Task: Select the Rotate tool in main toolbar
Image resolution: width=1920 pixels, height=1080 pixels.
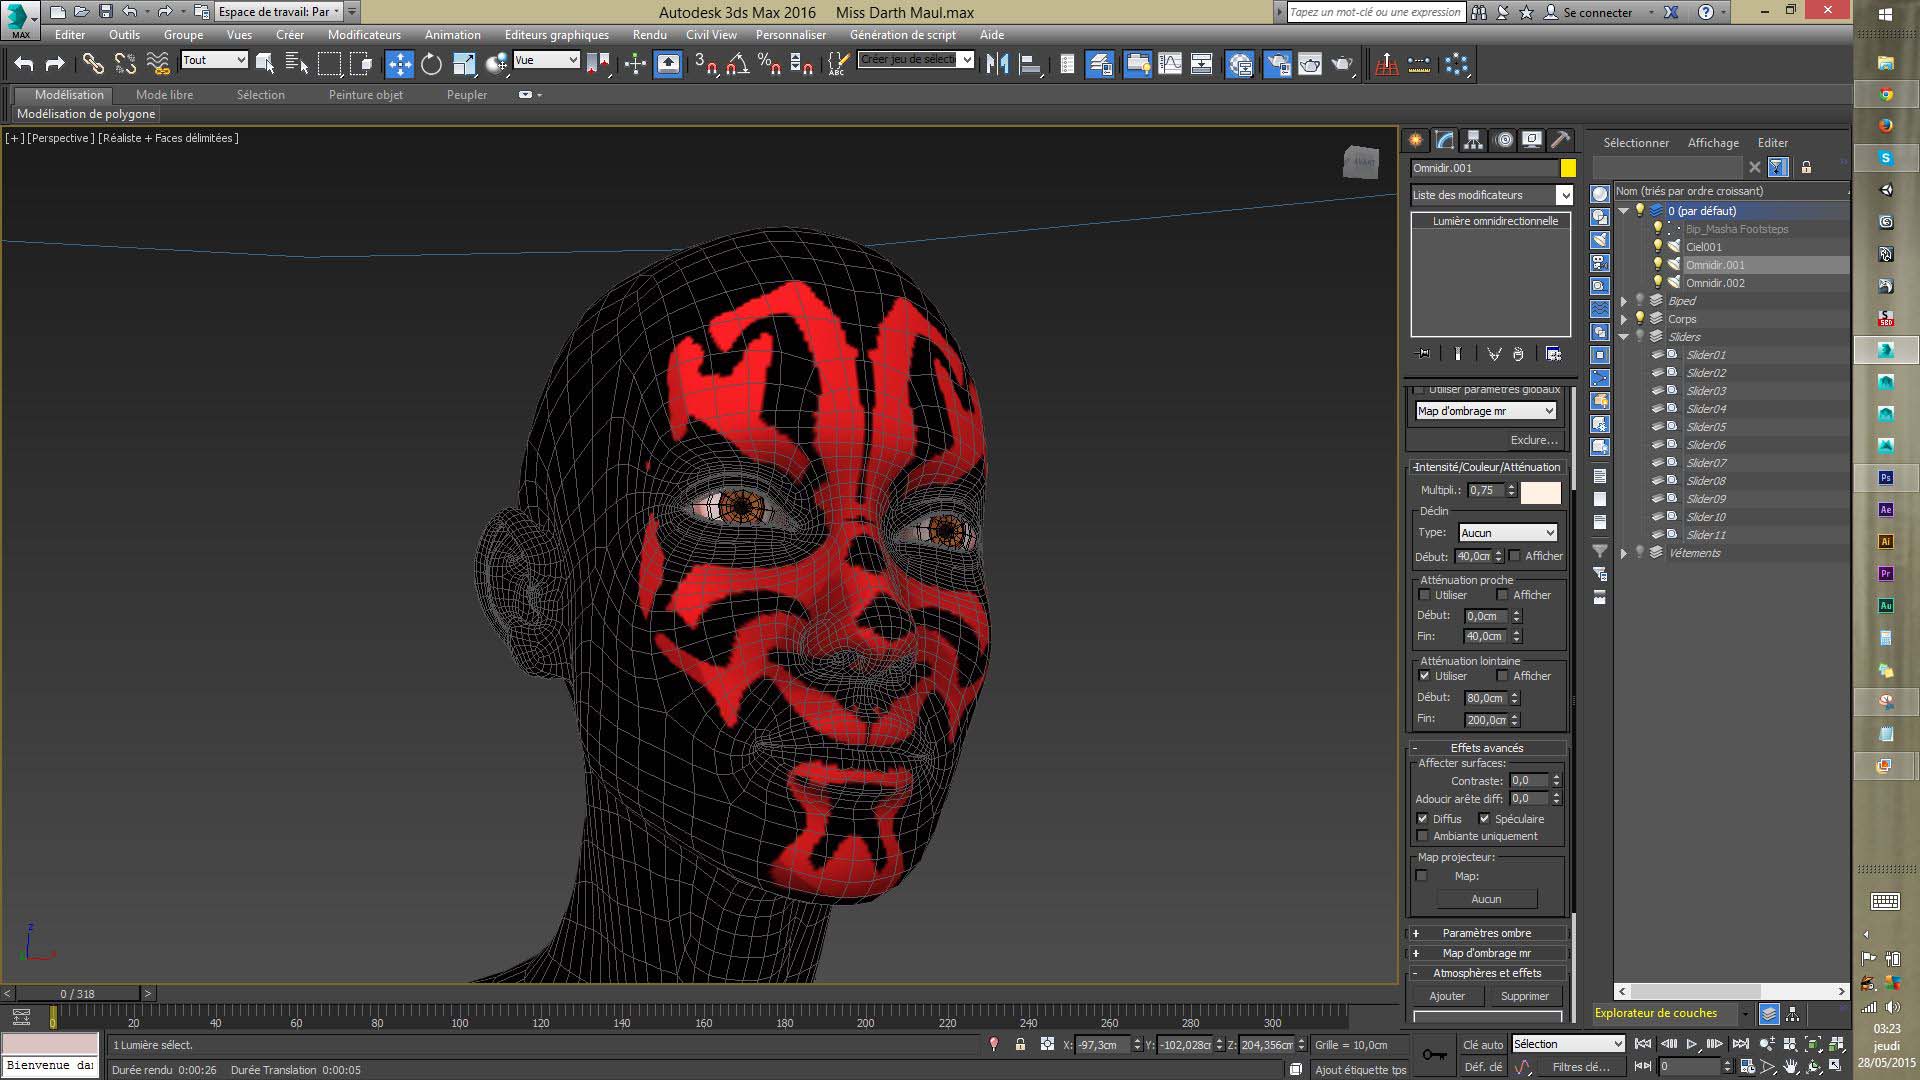Action: click(x=431, y=64)
